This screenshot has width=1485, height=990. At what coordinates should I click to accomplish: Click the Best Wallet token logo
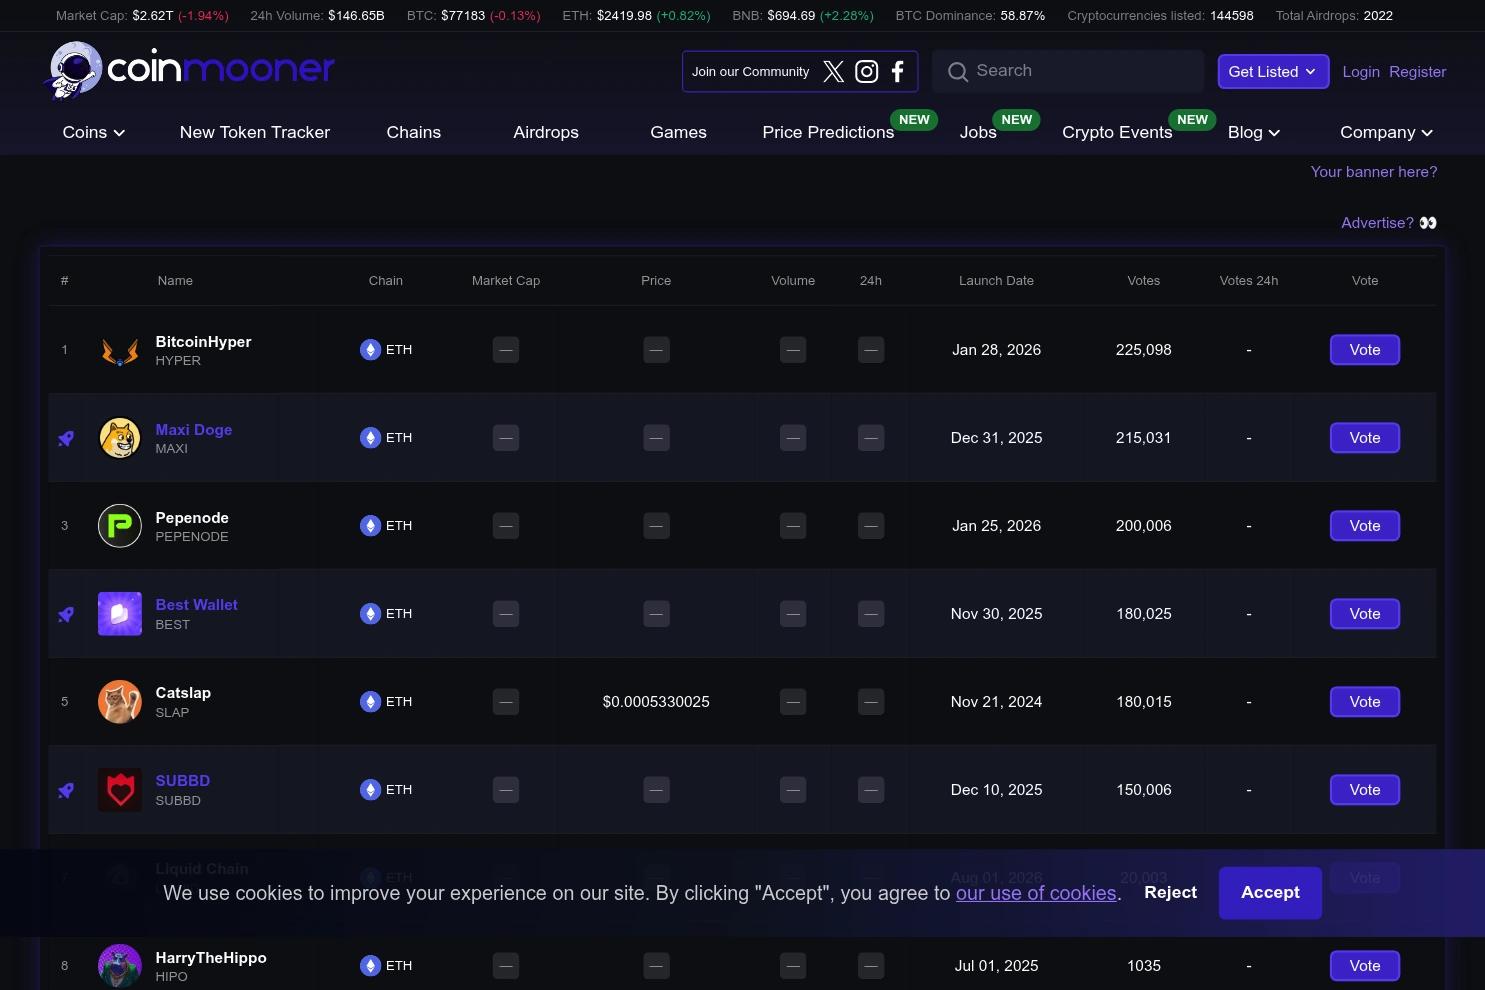(x=120, y=614)
